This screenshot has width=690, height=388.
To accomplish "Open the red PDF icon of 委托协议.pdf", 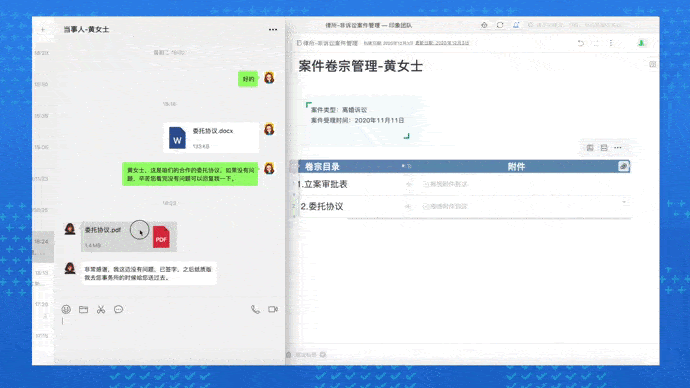I will pos(161,237).
